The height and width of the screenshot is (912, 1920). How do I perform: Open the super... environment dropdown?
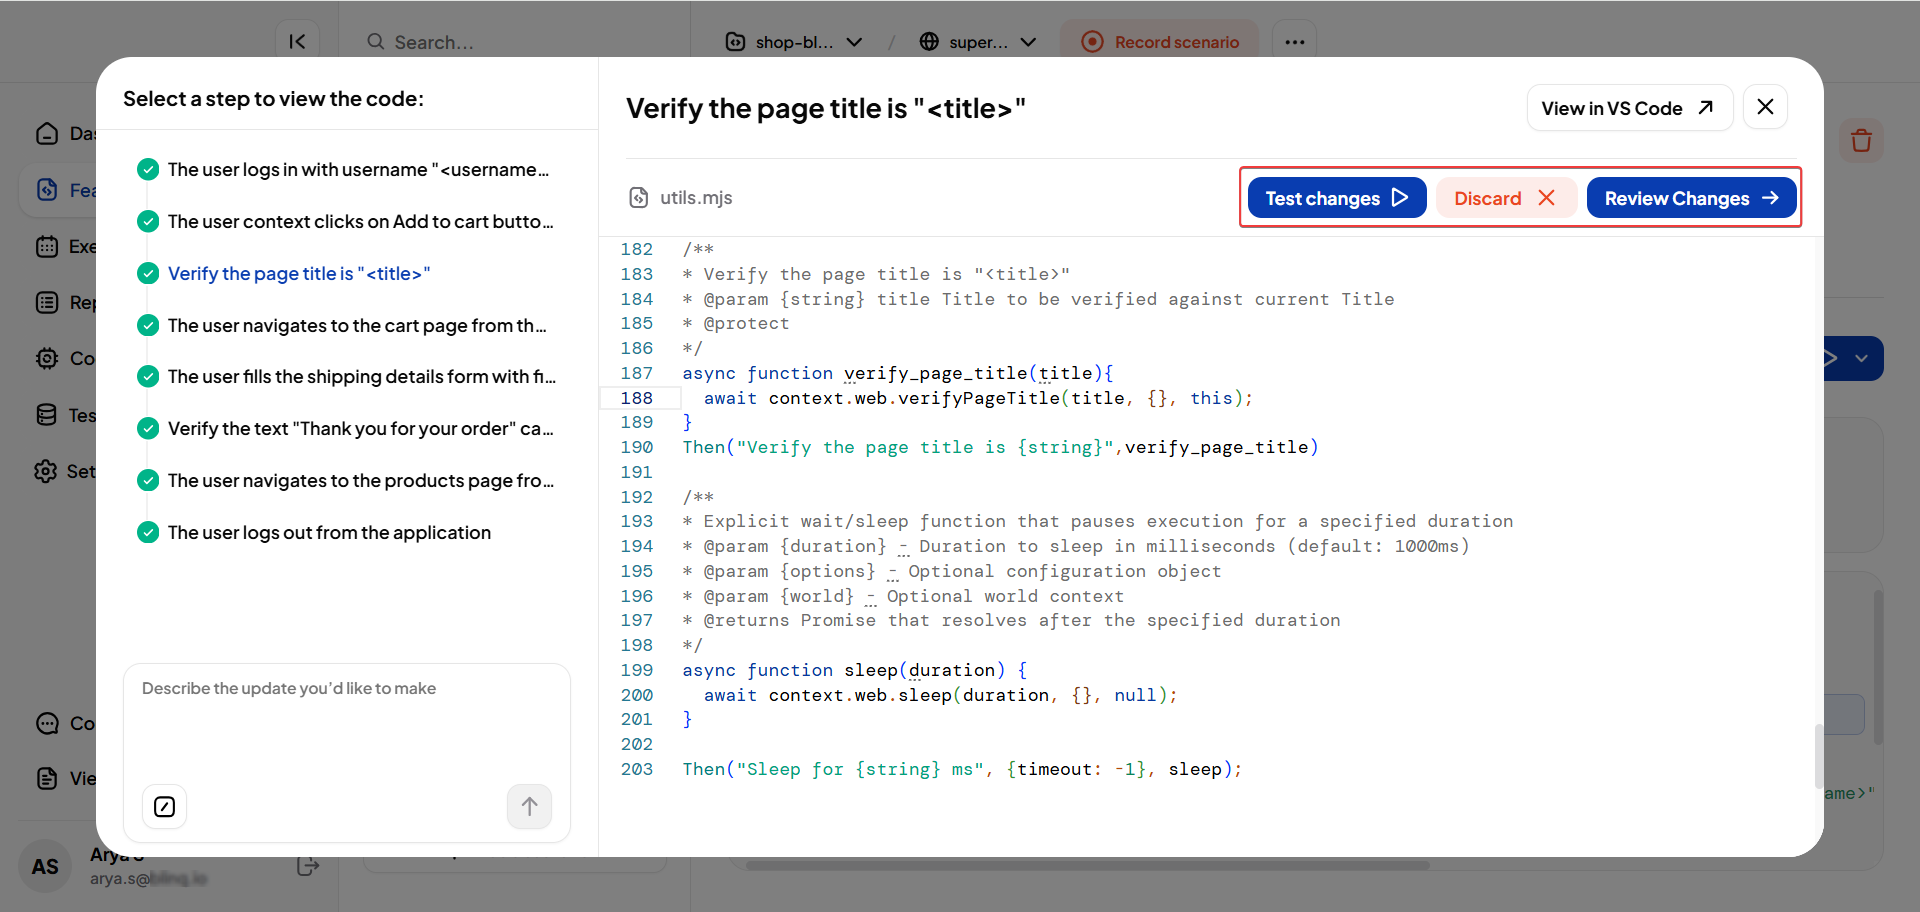click(978, 42)
